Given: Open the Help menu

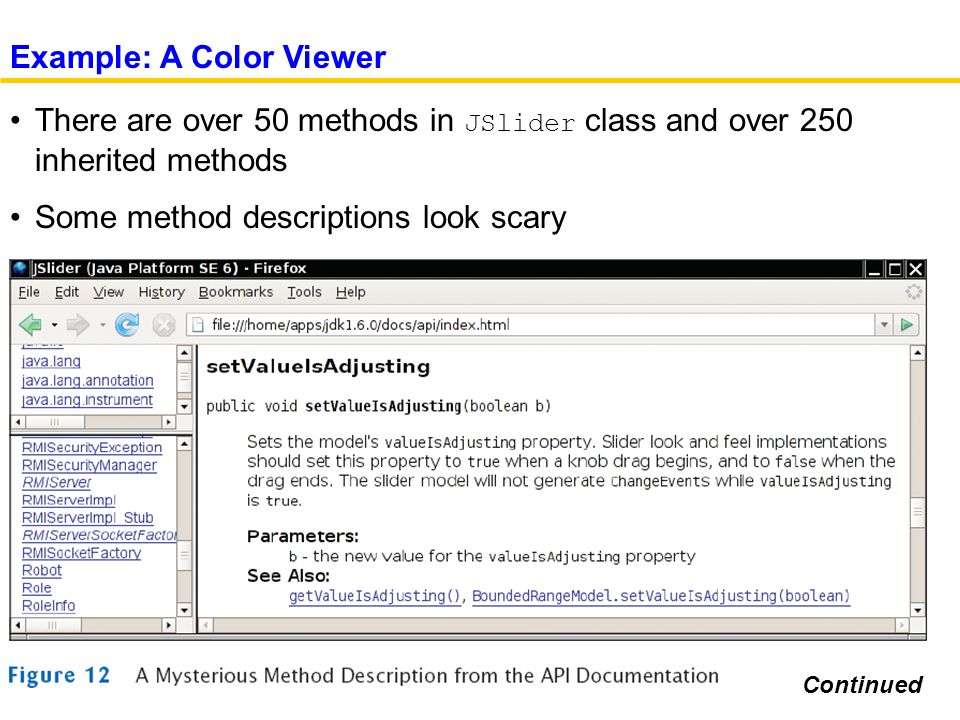Looking at the screenshot, I should coord(350,292).
